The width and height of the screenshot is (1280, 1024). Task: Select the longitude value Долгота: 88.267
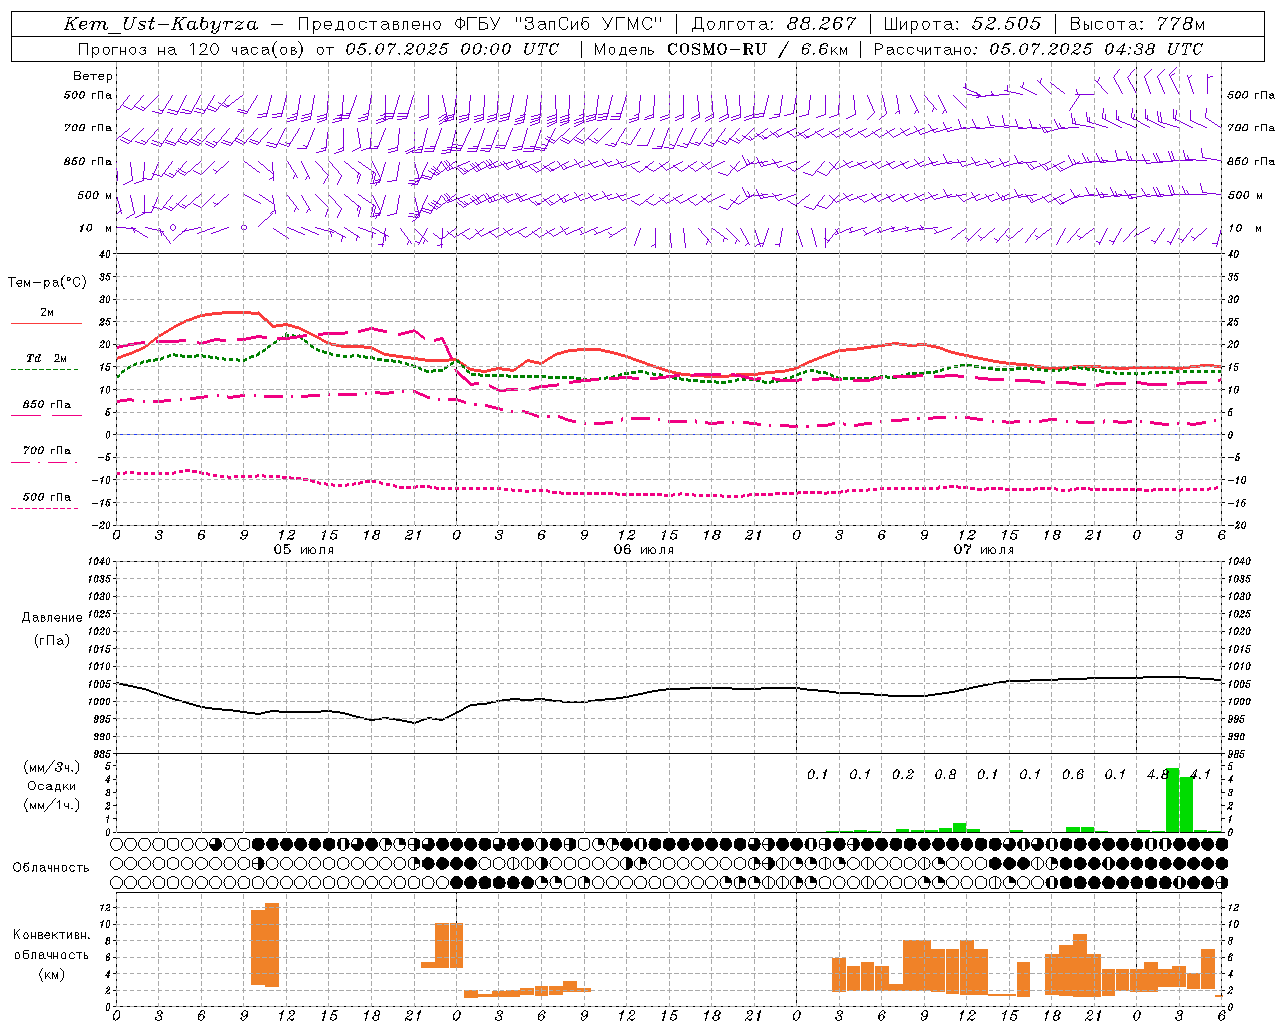[x=774, y=24]
